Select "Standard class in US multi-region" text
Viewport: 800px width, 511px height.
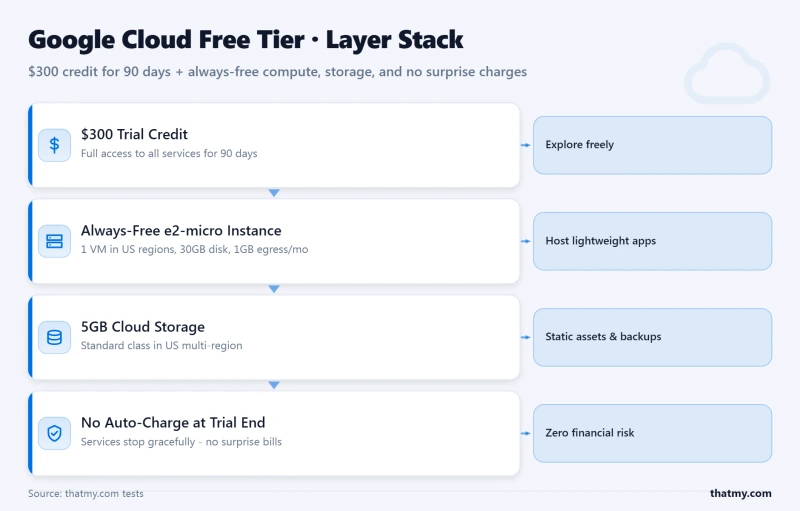click(x=161, y=346)
